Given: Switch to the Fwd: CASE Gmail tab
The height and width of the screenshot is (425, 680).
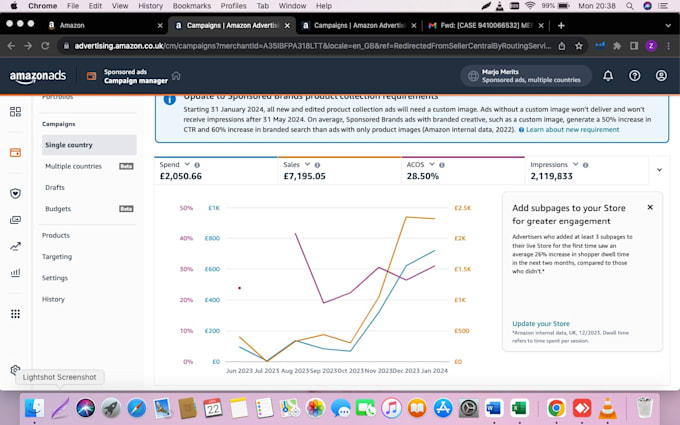Looking at the screenshot, I should click(486, 26).
